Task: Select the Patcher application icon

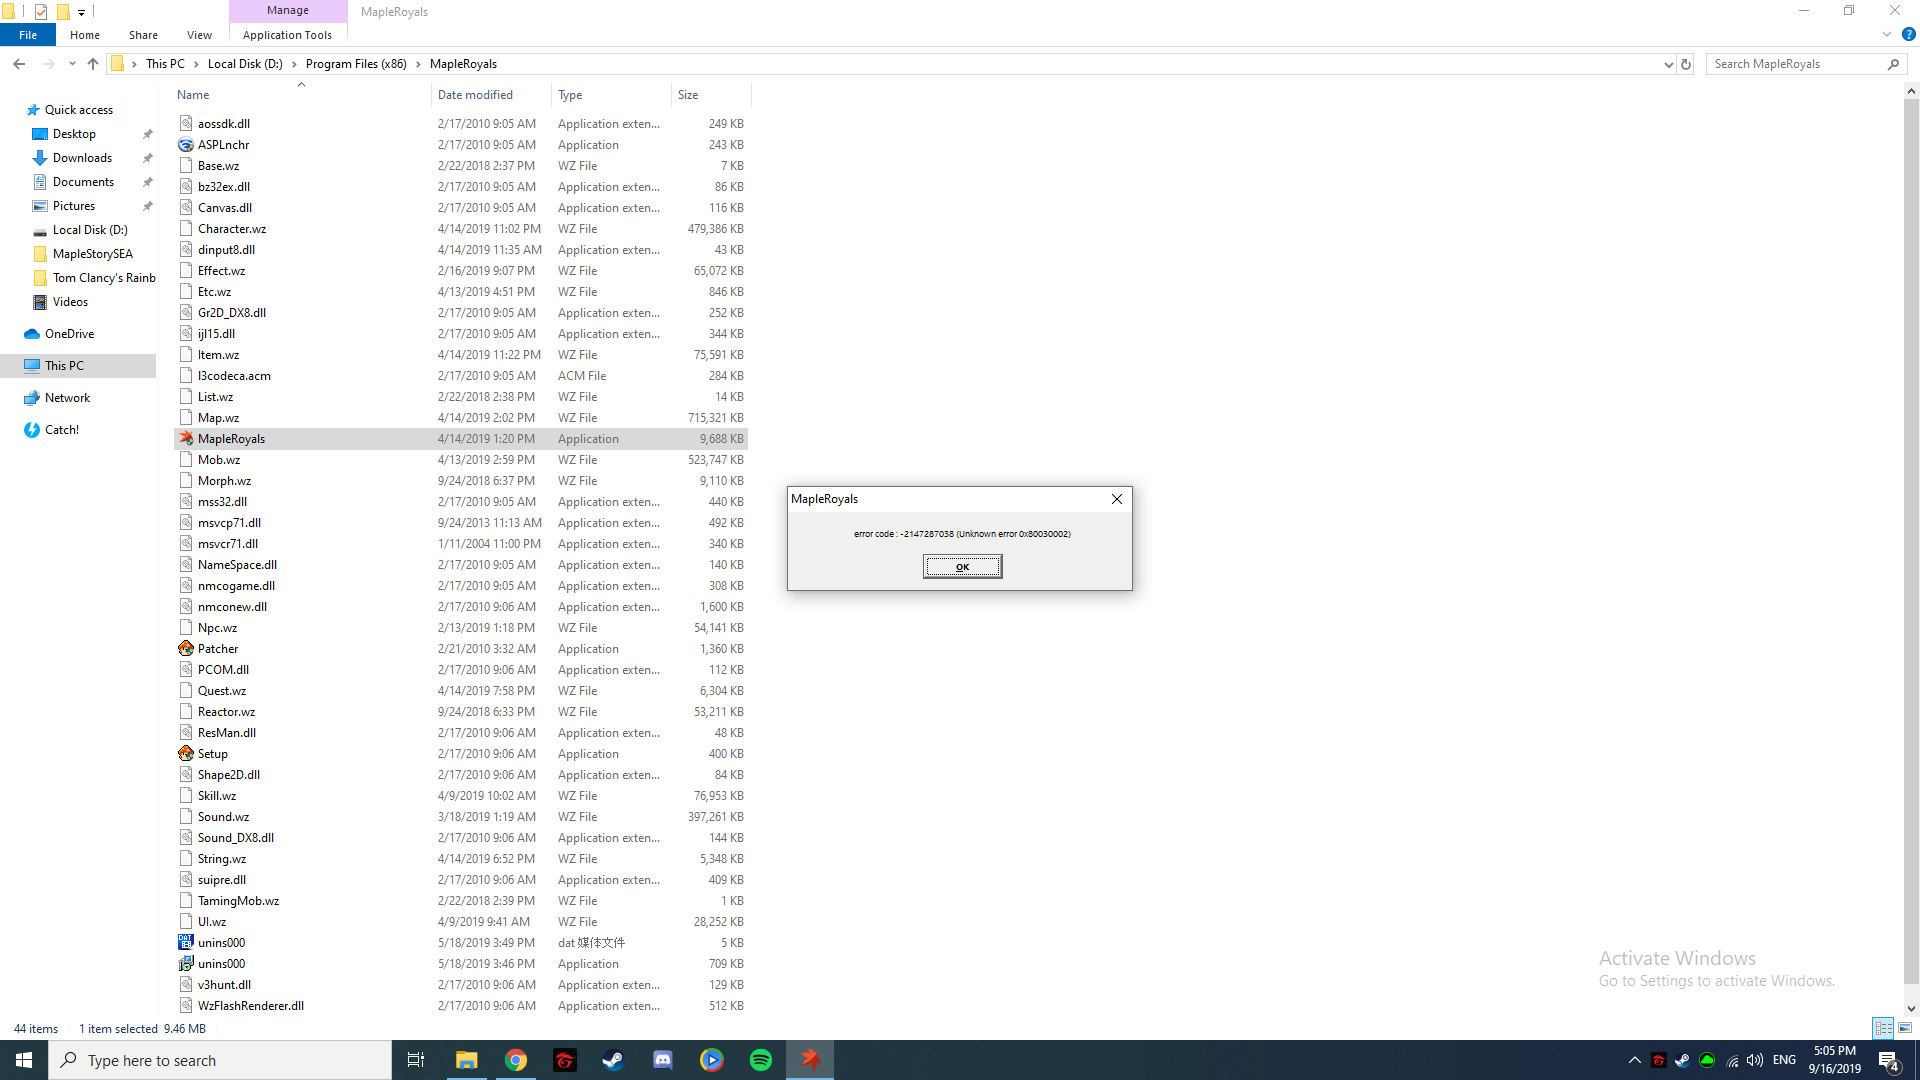Action: point(186,649)
